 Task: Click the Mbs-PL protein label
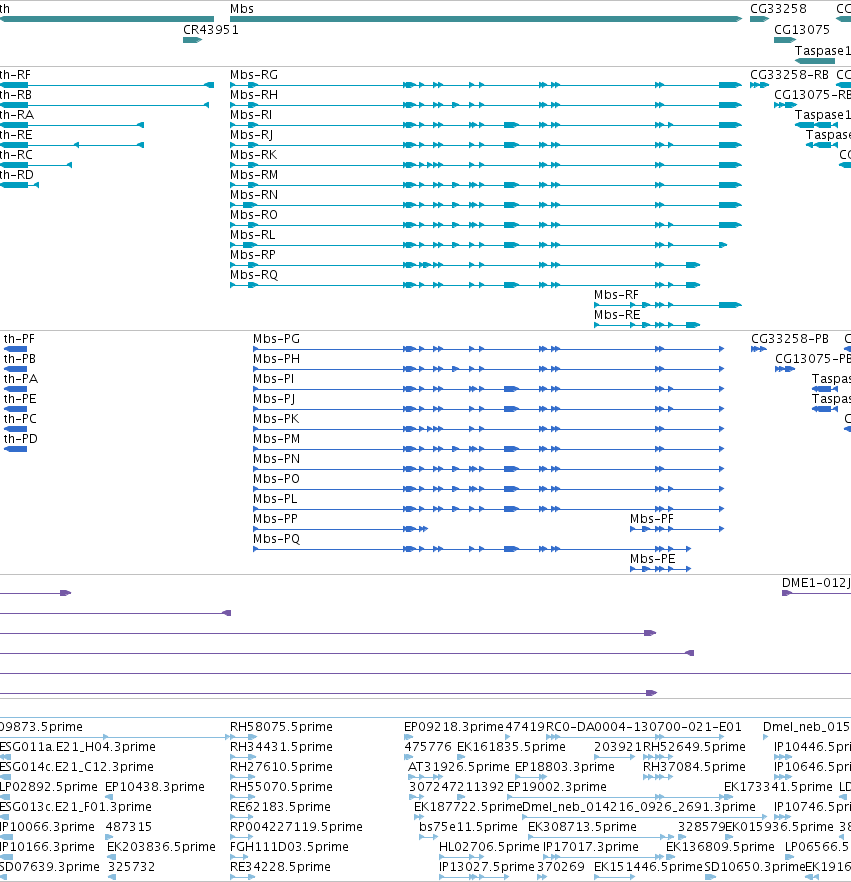point(275,499)
